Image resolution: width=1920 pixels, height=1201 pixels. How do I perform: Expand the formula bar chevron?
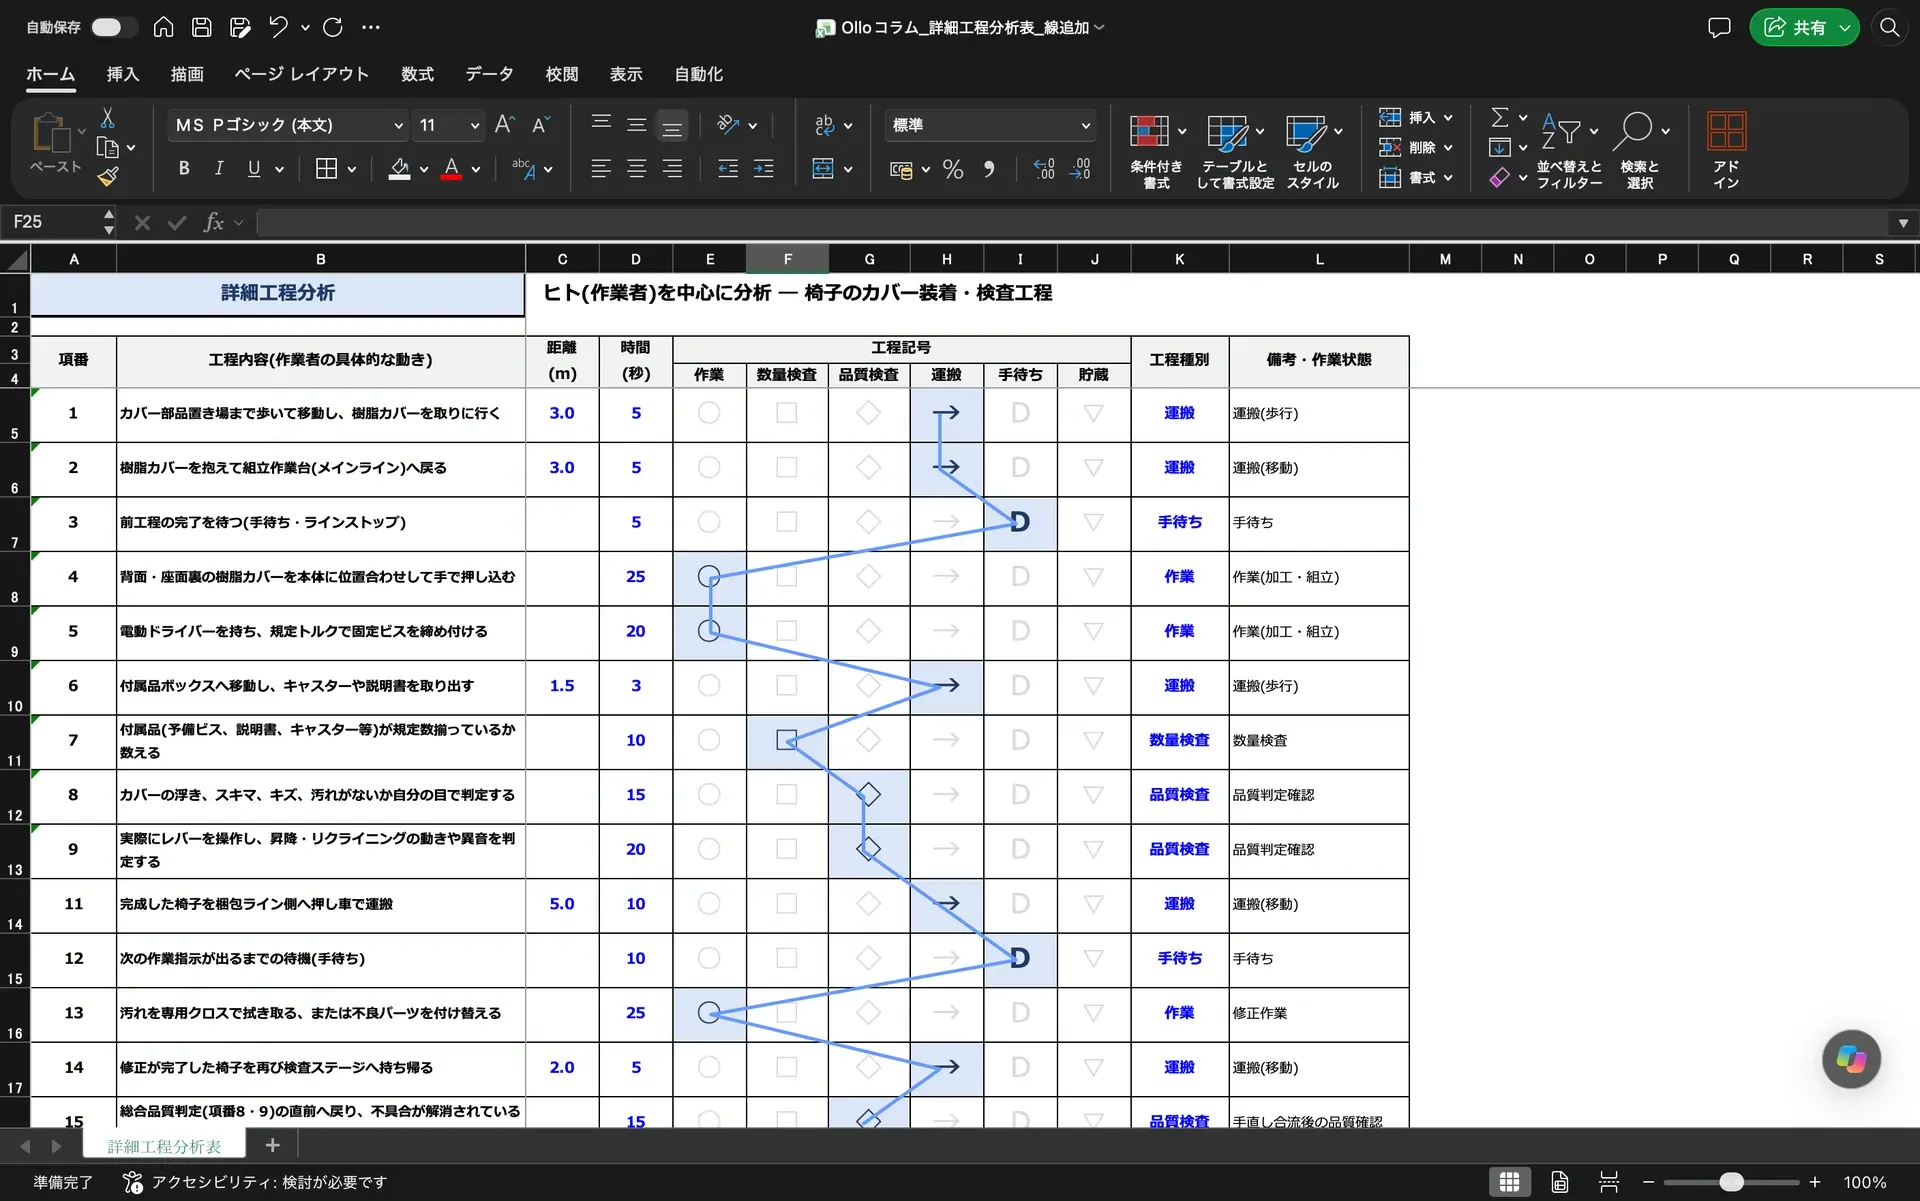[1903, 223]
